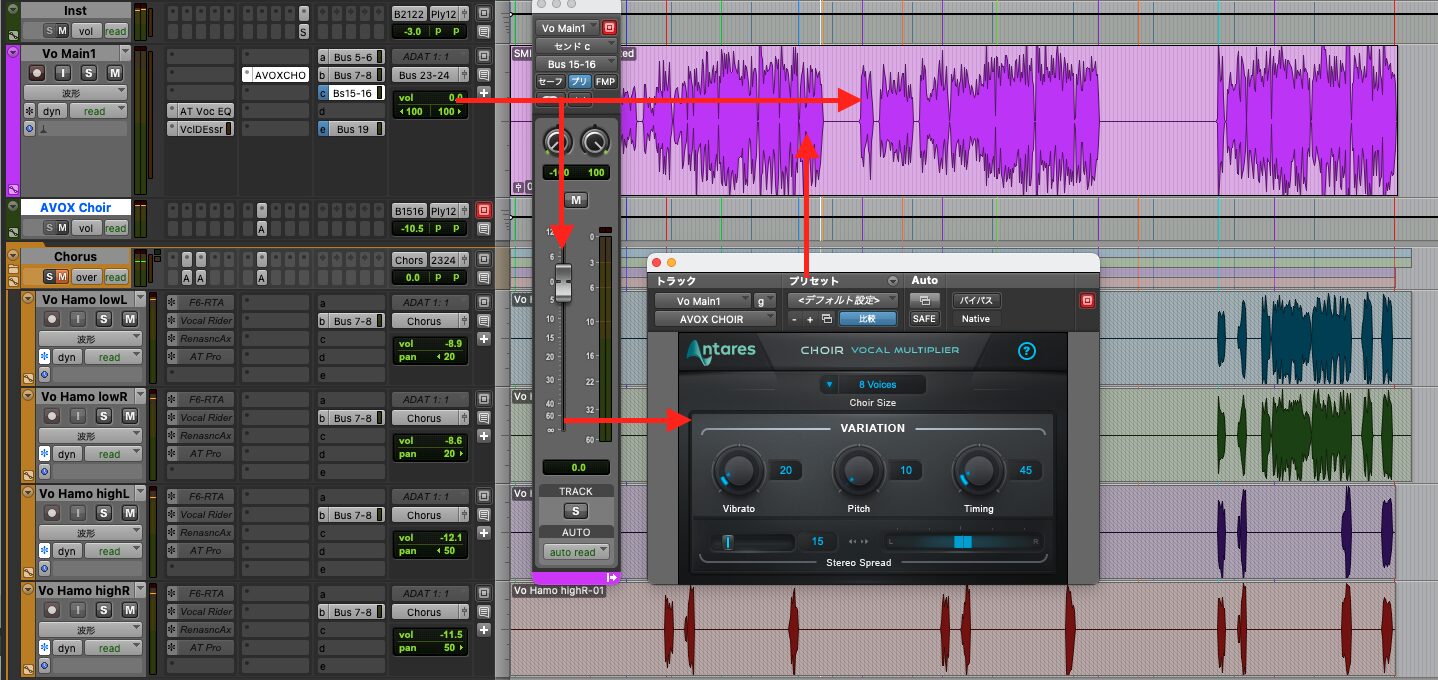Click the red target icon in the plugin header
Screen dimensions: 1438x680
pos(1087,300)
